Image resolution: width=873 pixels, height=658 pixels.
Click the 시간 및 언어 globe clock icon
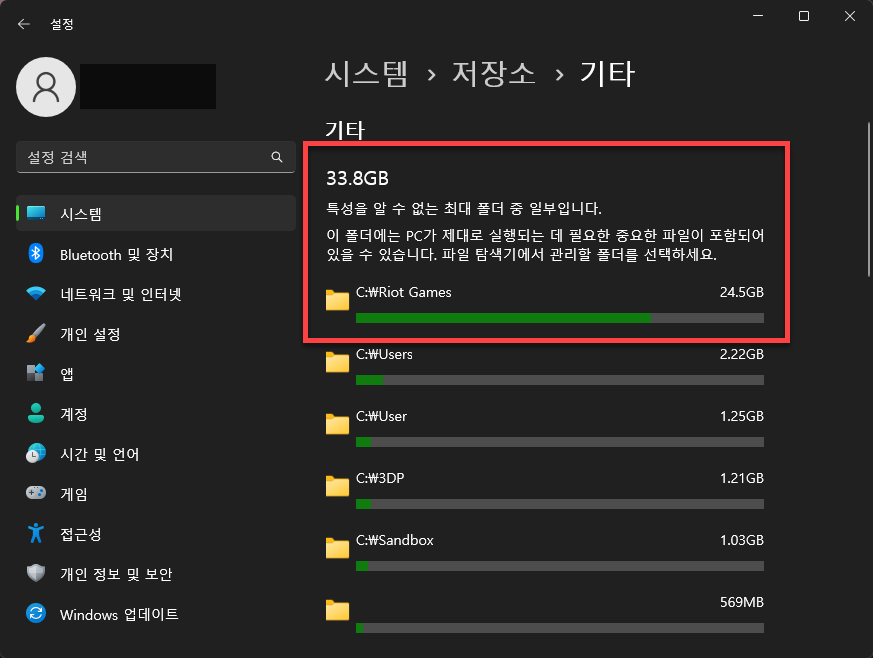(36, 454)
